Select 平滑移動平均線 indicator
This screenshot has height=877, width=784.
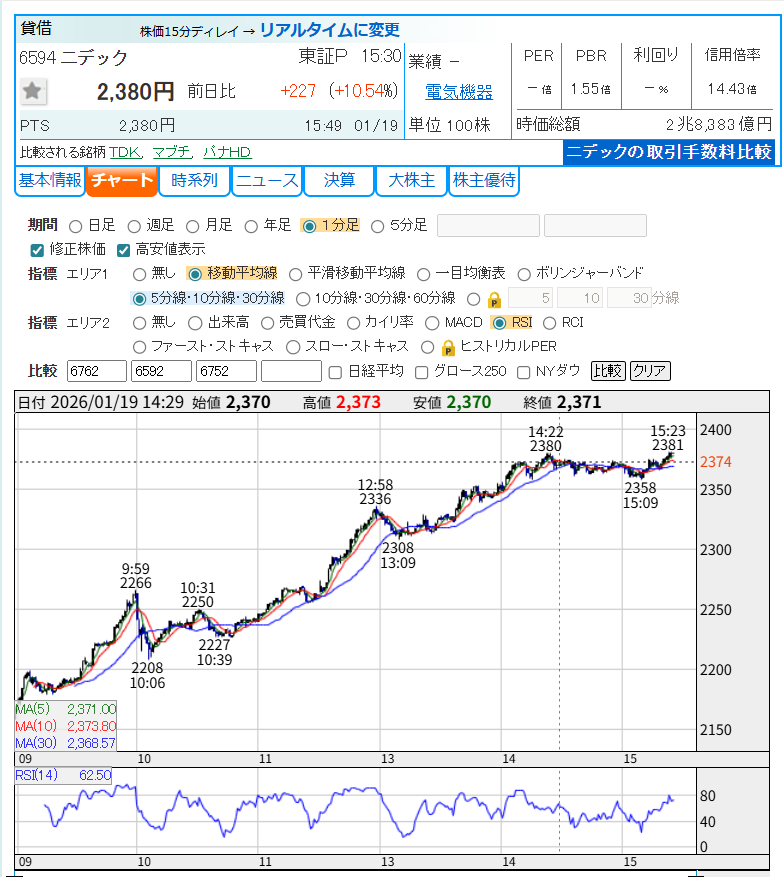(x=295, y=275)
